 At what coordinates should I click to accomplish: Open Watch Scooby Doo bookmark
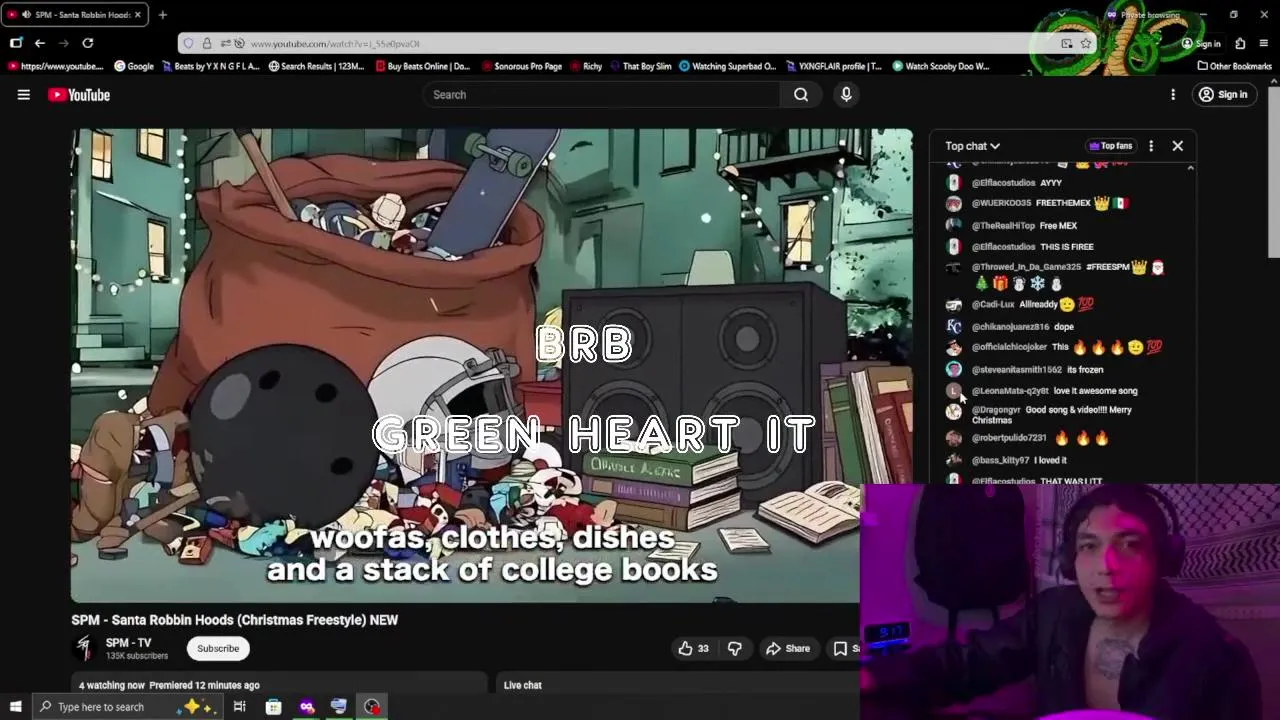(x=940, y=66)
